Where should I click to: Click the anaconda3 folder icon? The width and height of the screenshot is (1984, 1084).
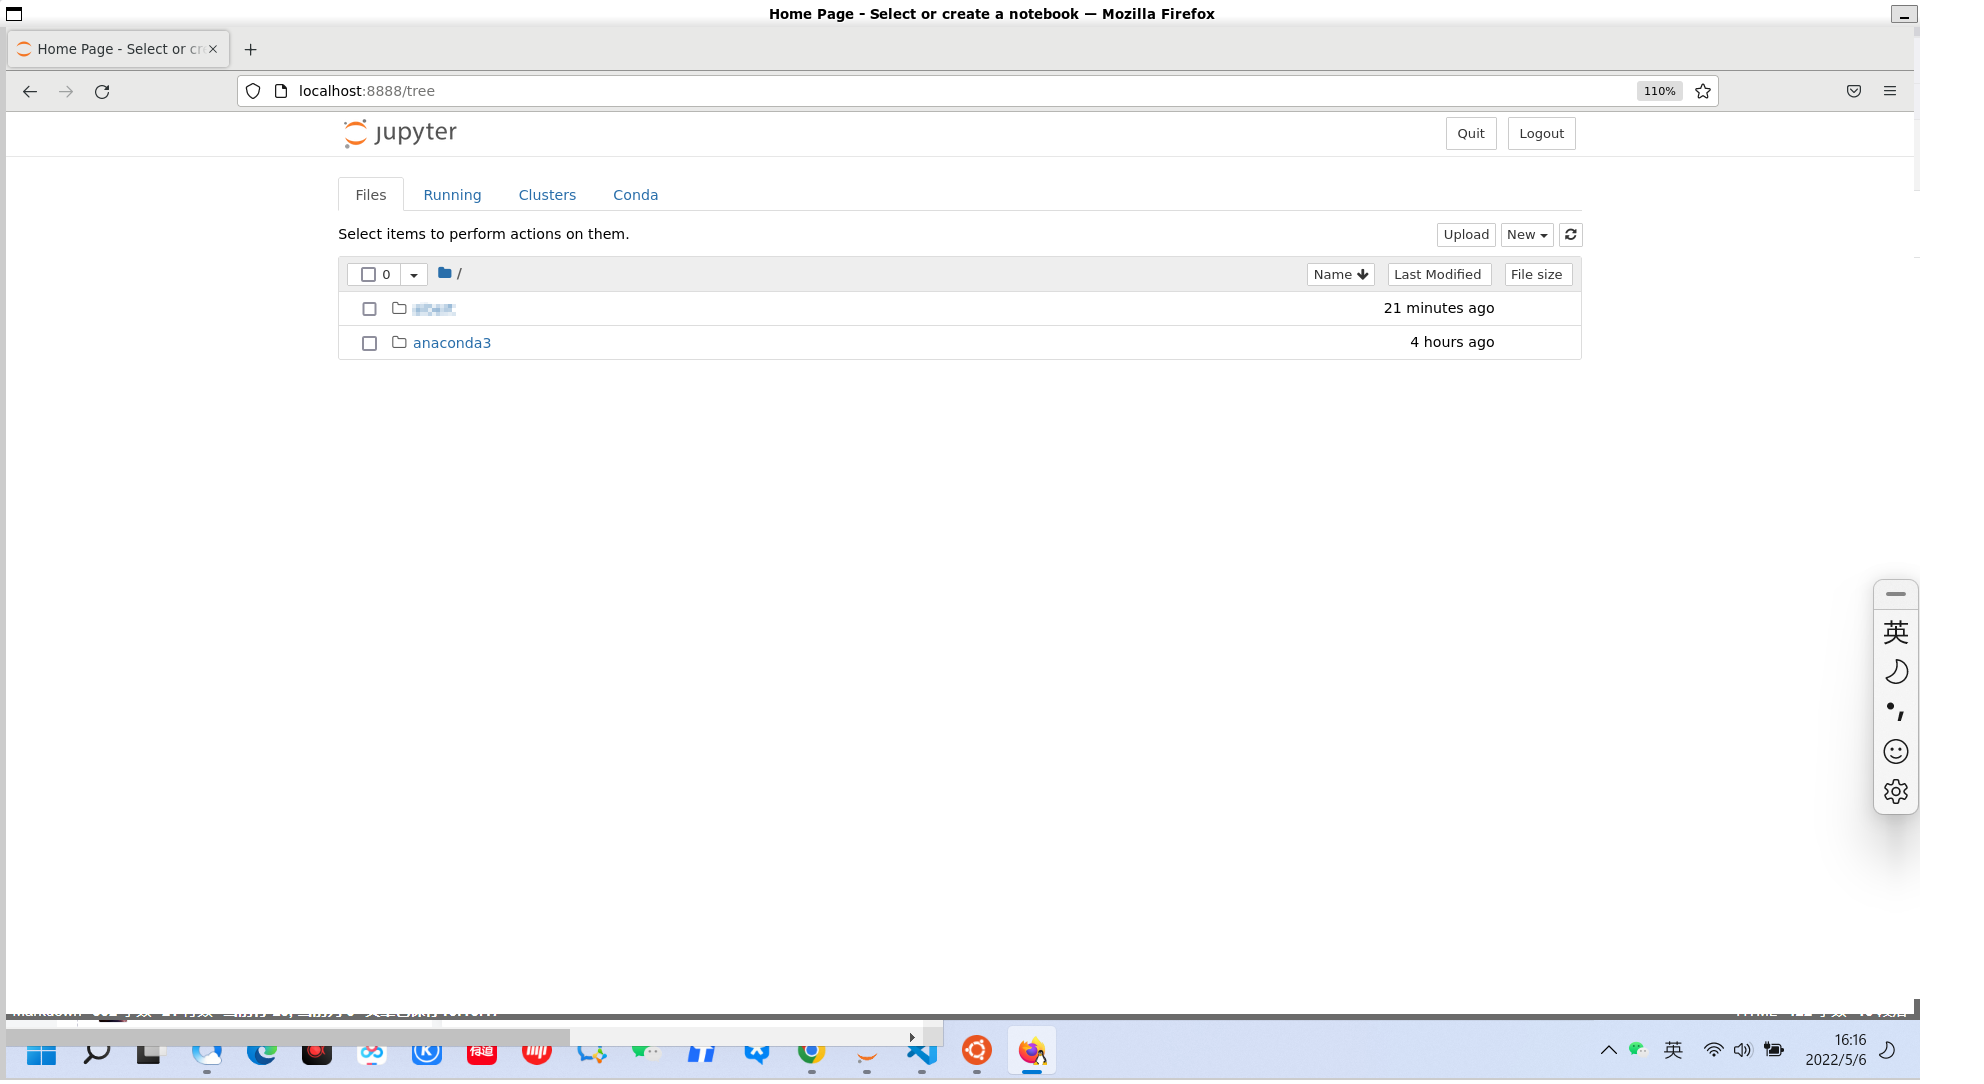(x=399, y=342)
